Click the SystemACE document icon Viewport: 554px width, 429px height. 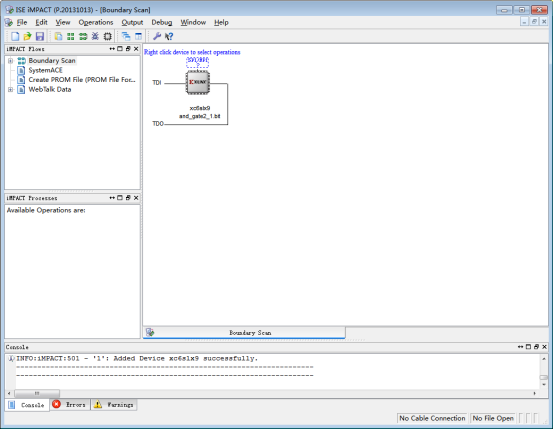(x=22, y=70)
